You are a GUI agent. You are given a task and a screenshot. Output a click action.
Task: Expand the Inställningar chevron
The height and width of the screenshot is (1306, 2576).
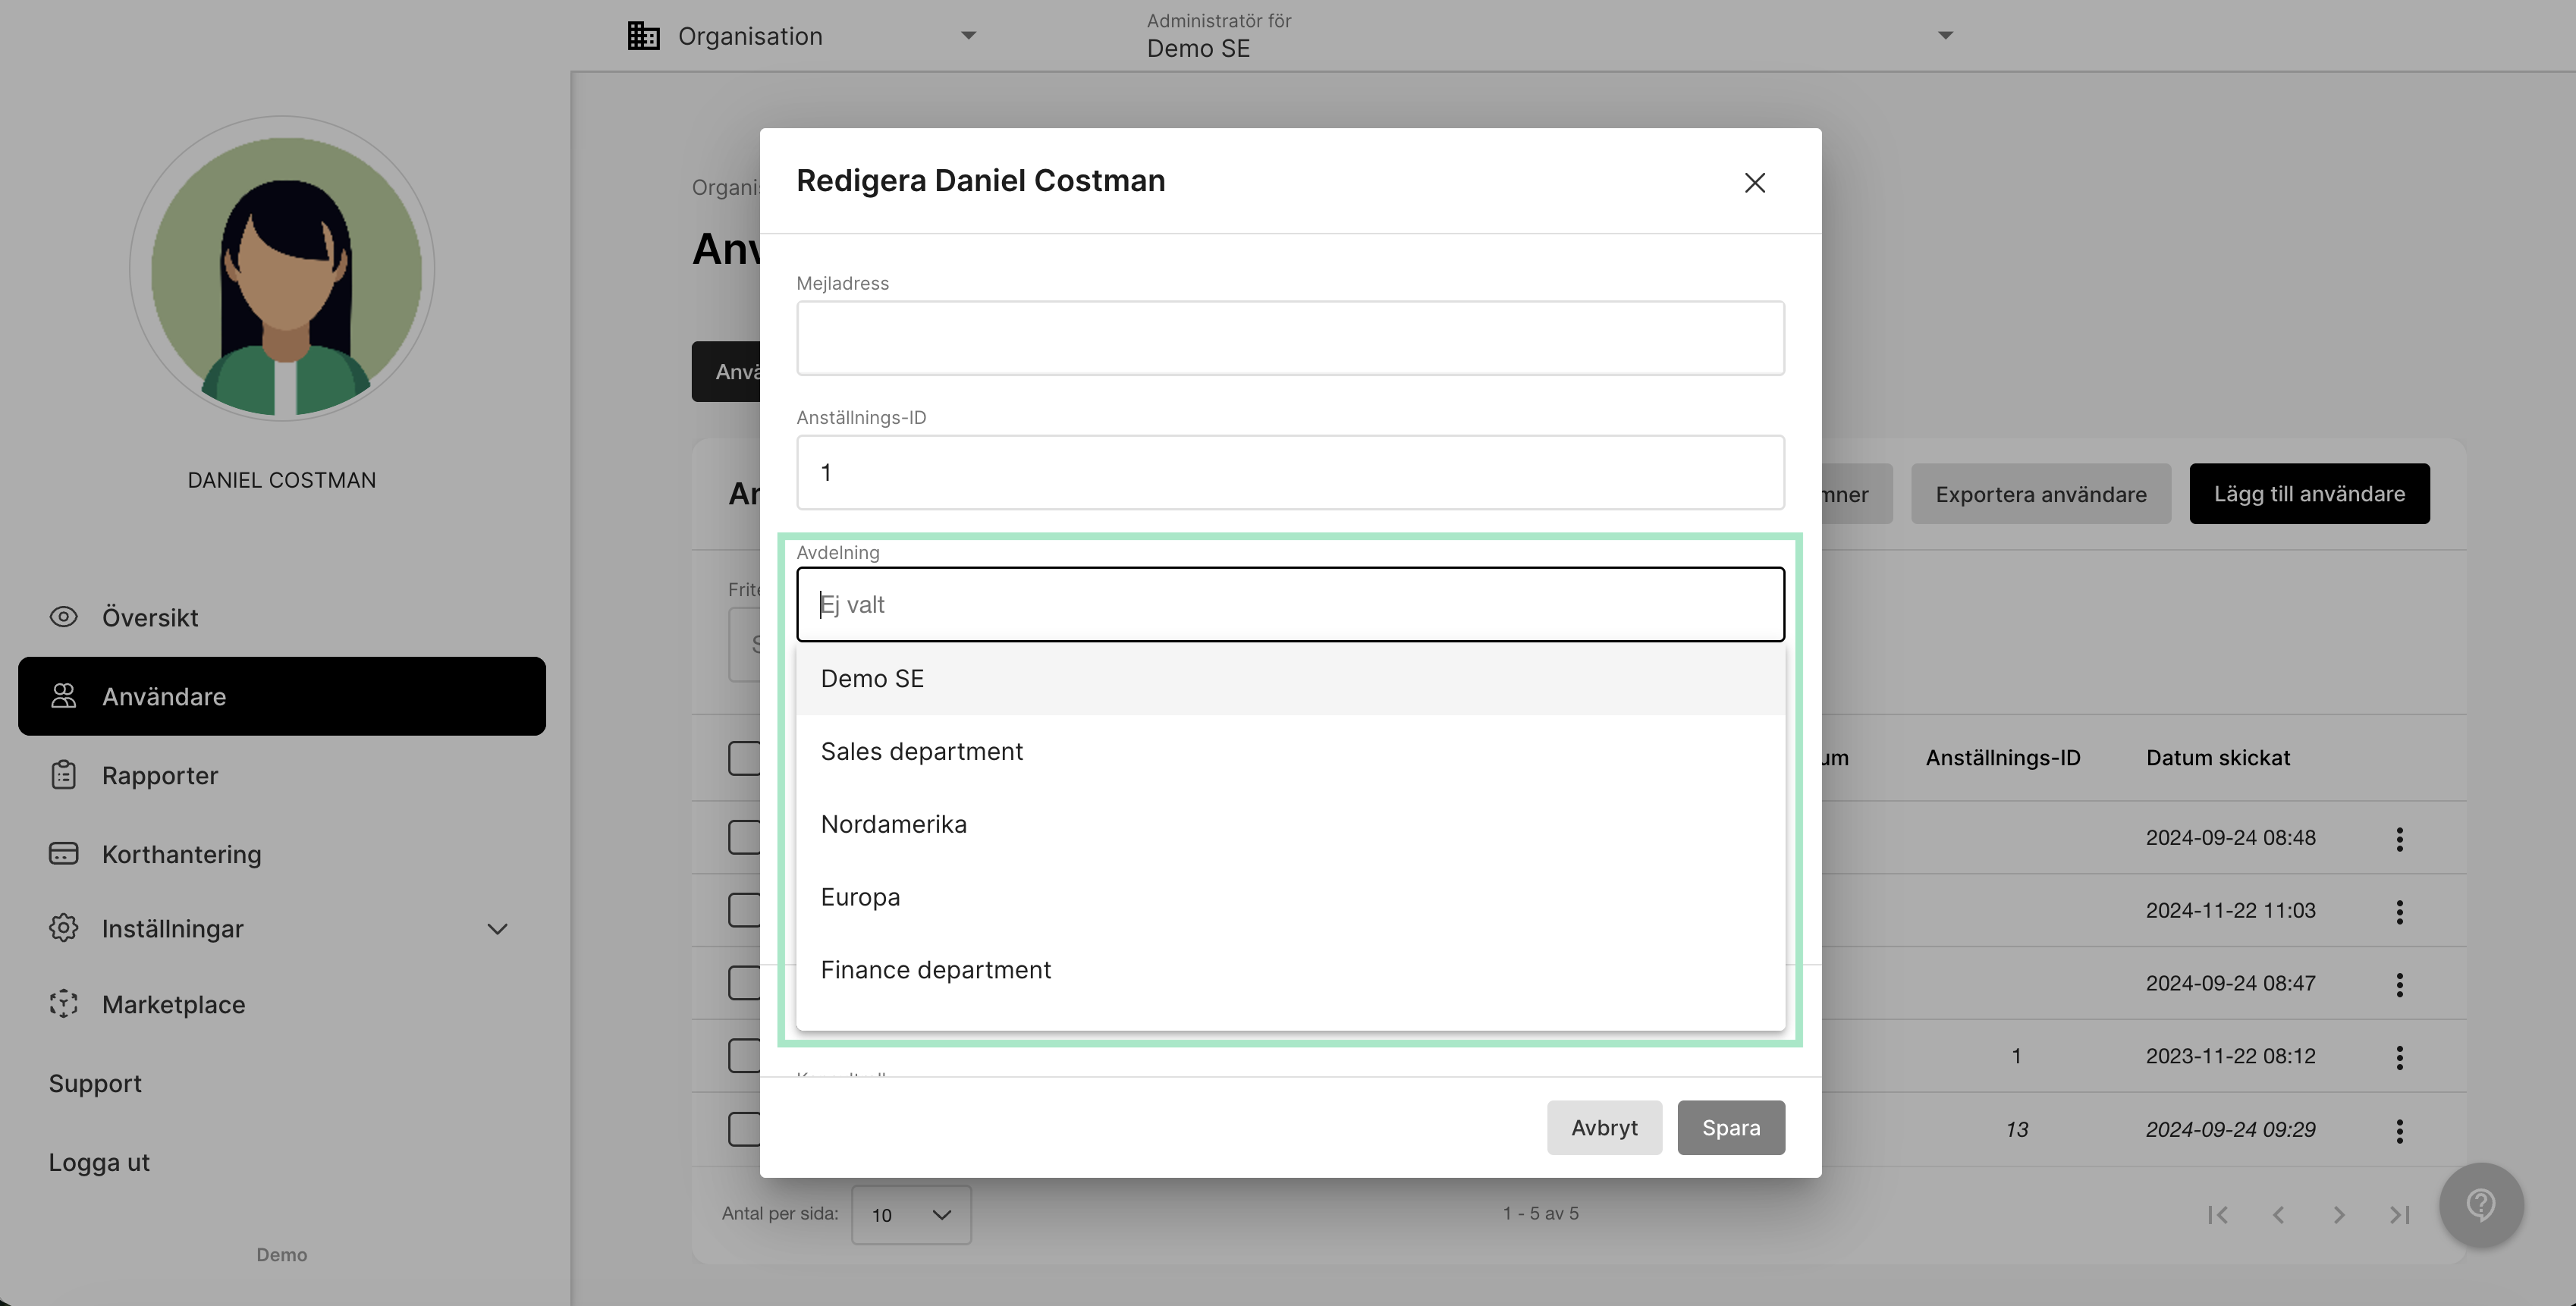click(x=497, y=929)
